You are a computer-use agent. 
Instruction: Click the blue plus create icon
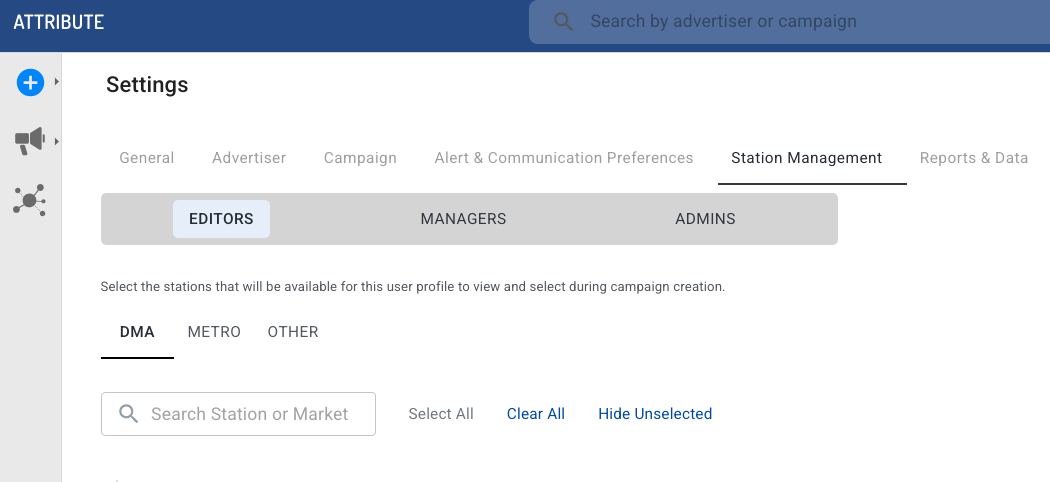point(30,82)
